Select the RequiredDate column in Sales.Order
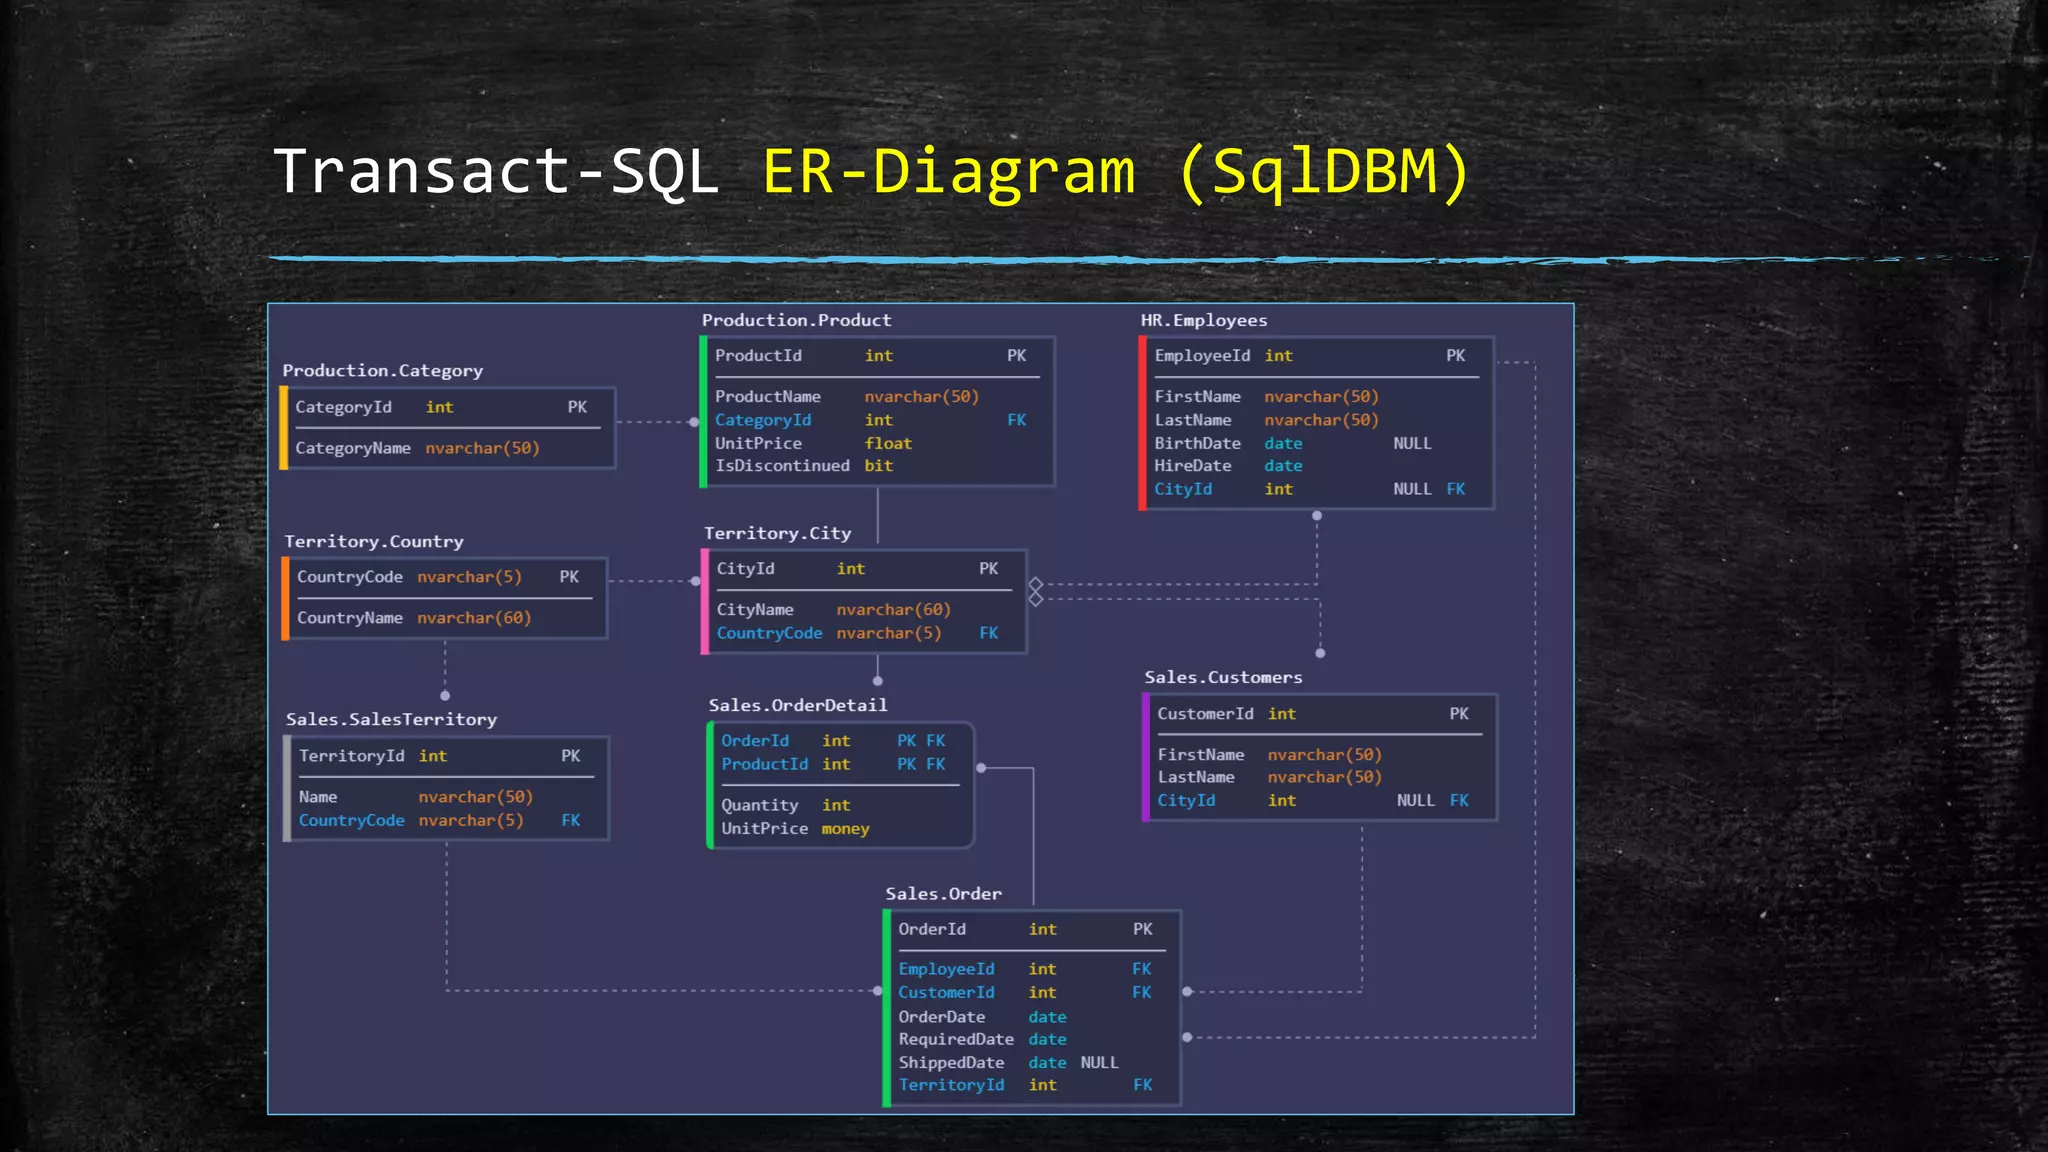This screenshot has width=2048, height=1152. click(1031, 1040)
